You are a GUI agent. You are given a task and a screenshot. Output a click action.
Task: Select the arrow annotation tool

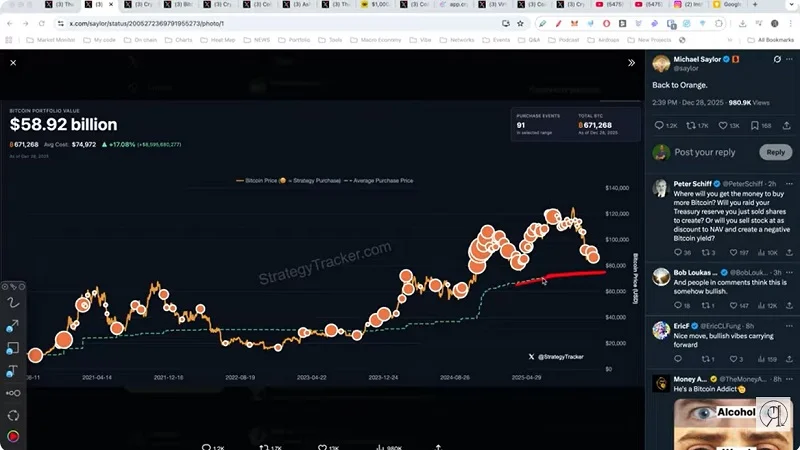coord(13,326)
